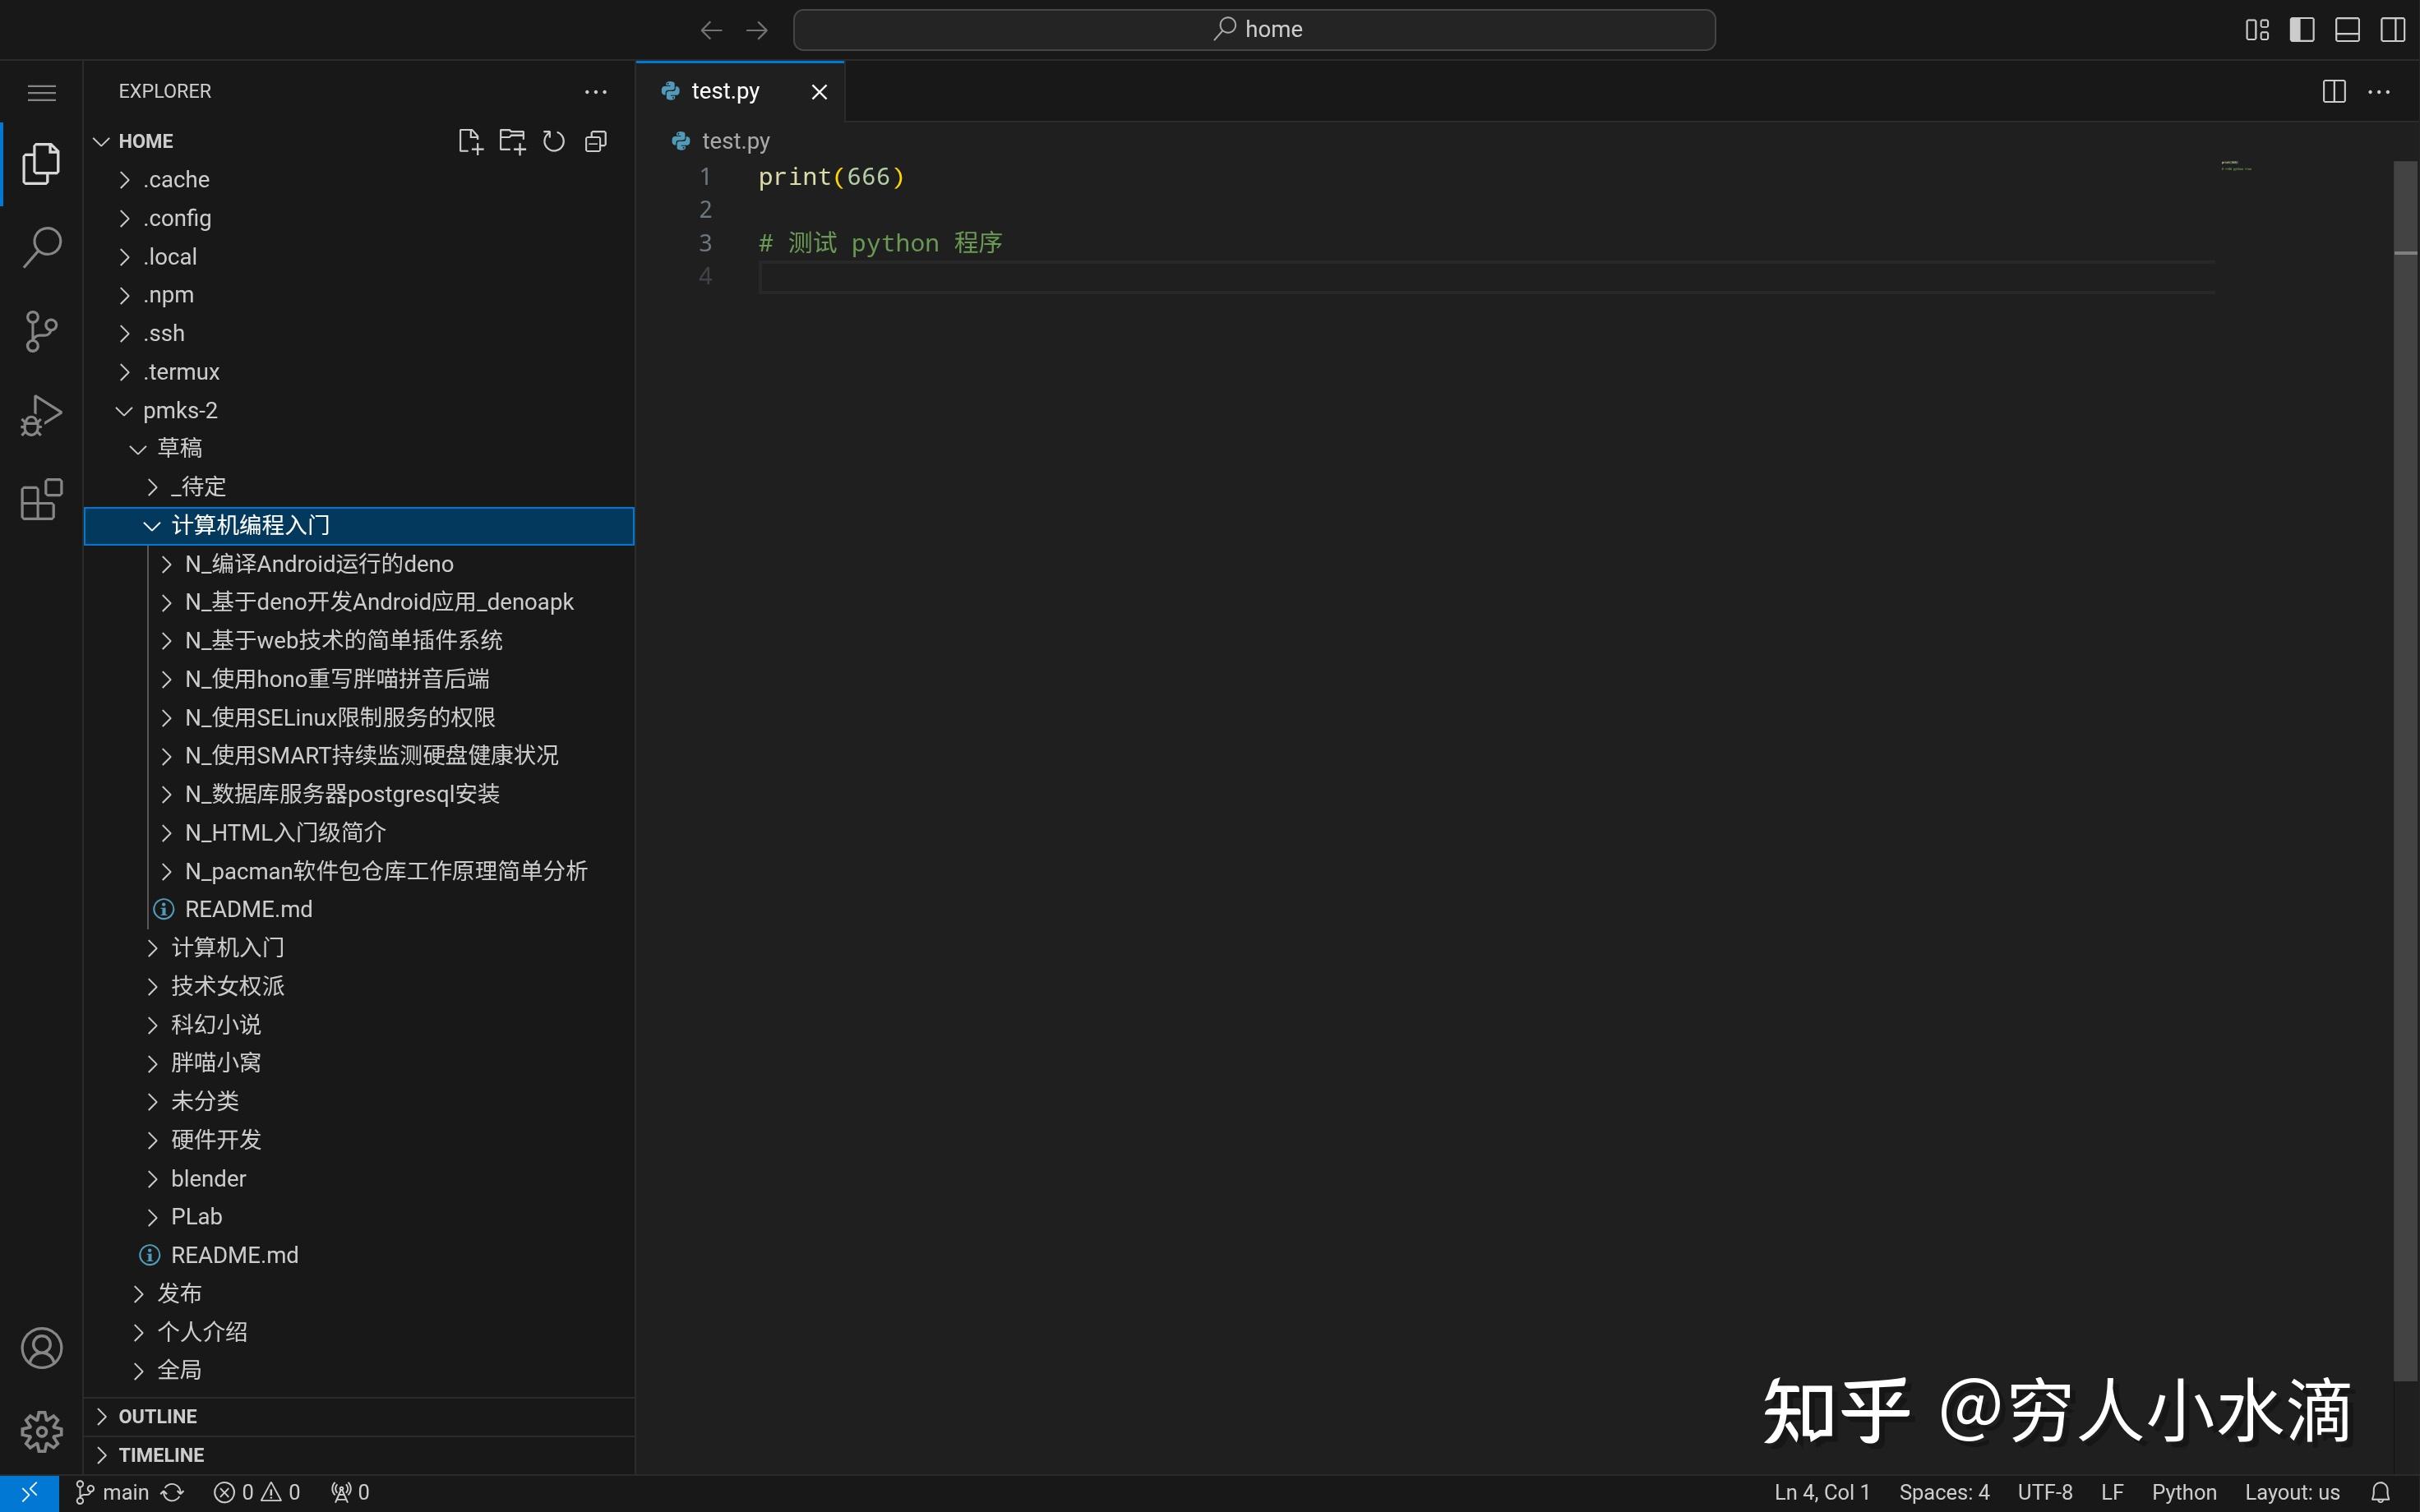Collapse all folders in Explorer

(595, 141)
